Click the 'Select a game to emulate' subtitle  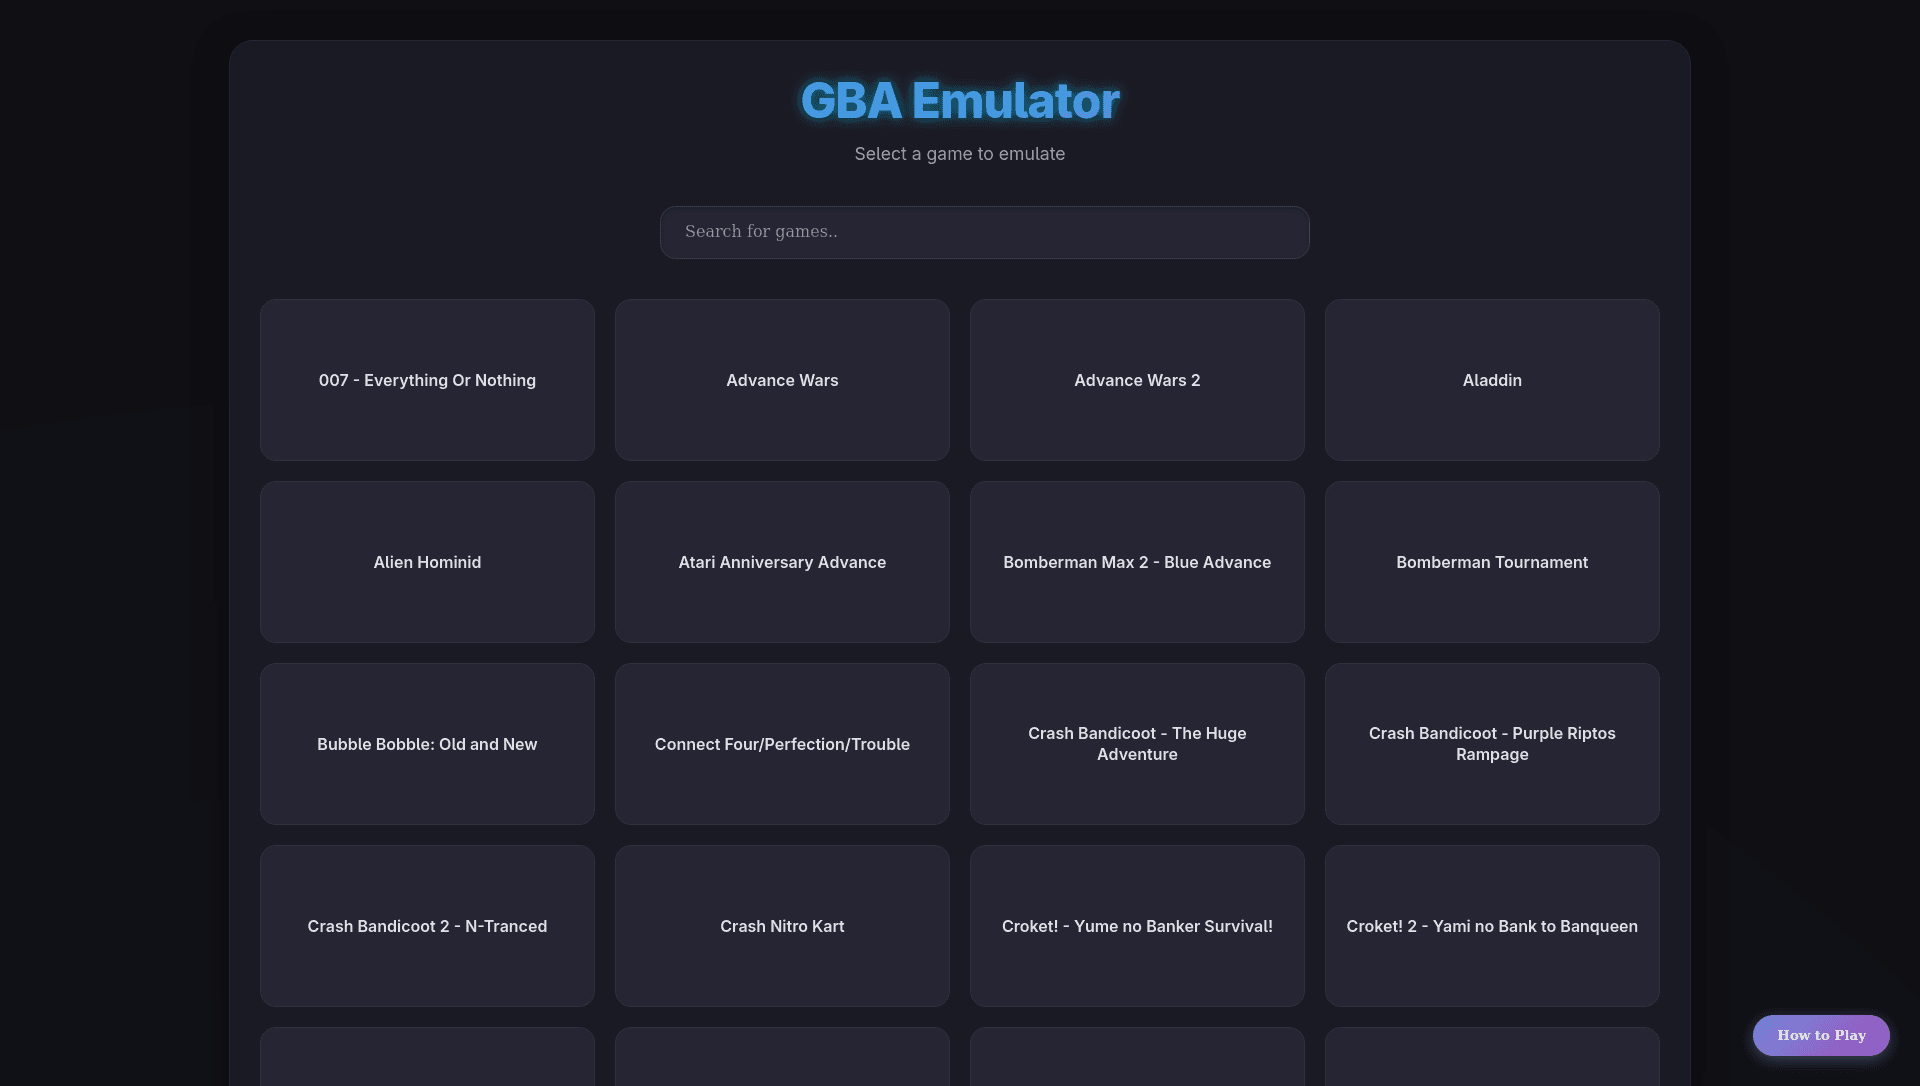coord(960,154)
